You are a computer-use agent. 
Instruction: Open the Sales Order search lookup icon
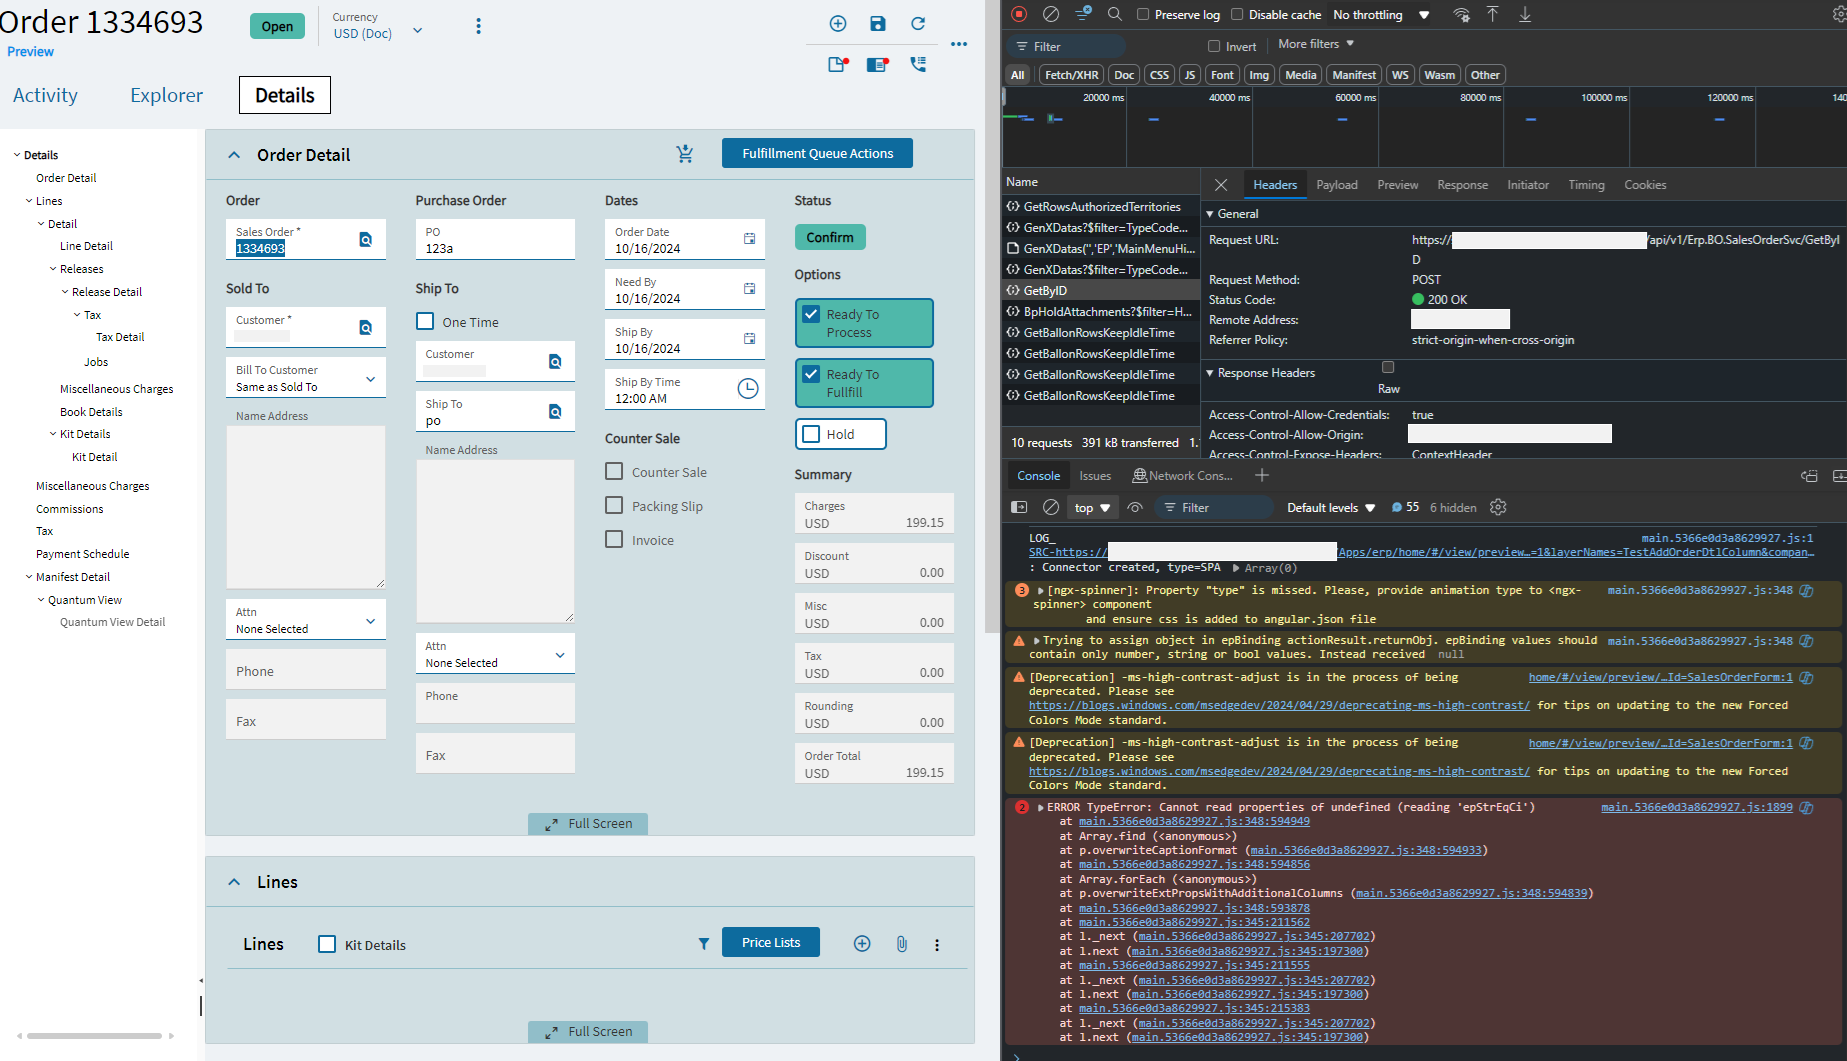click(366, 240)
